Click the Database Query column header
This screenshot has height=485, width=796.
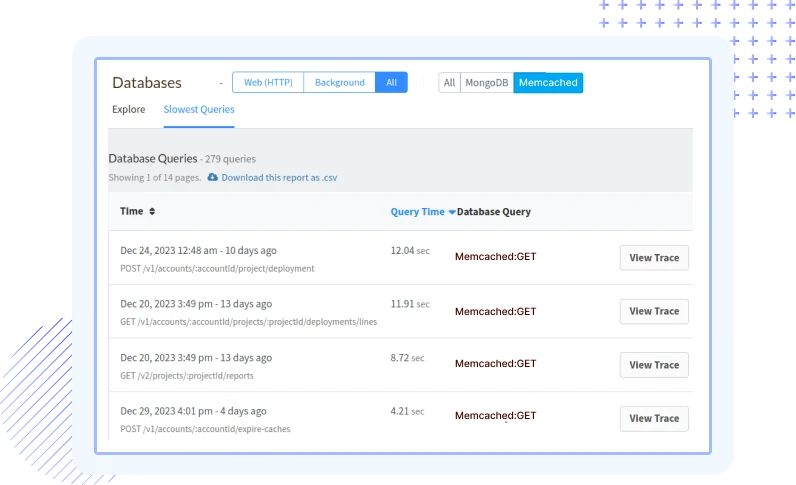(494, 212)
